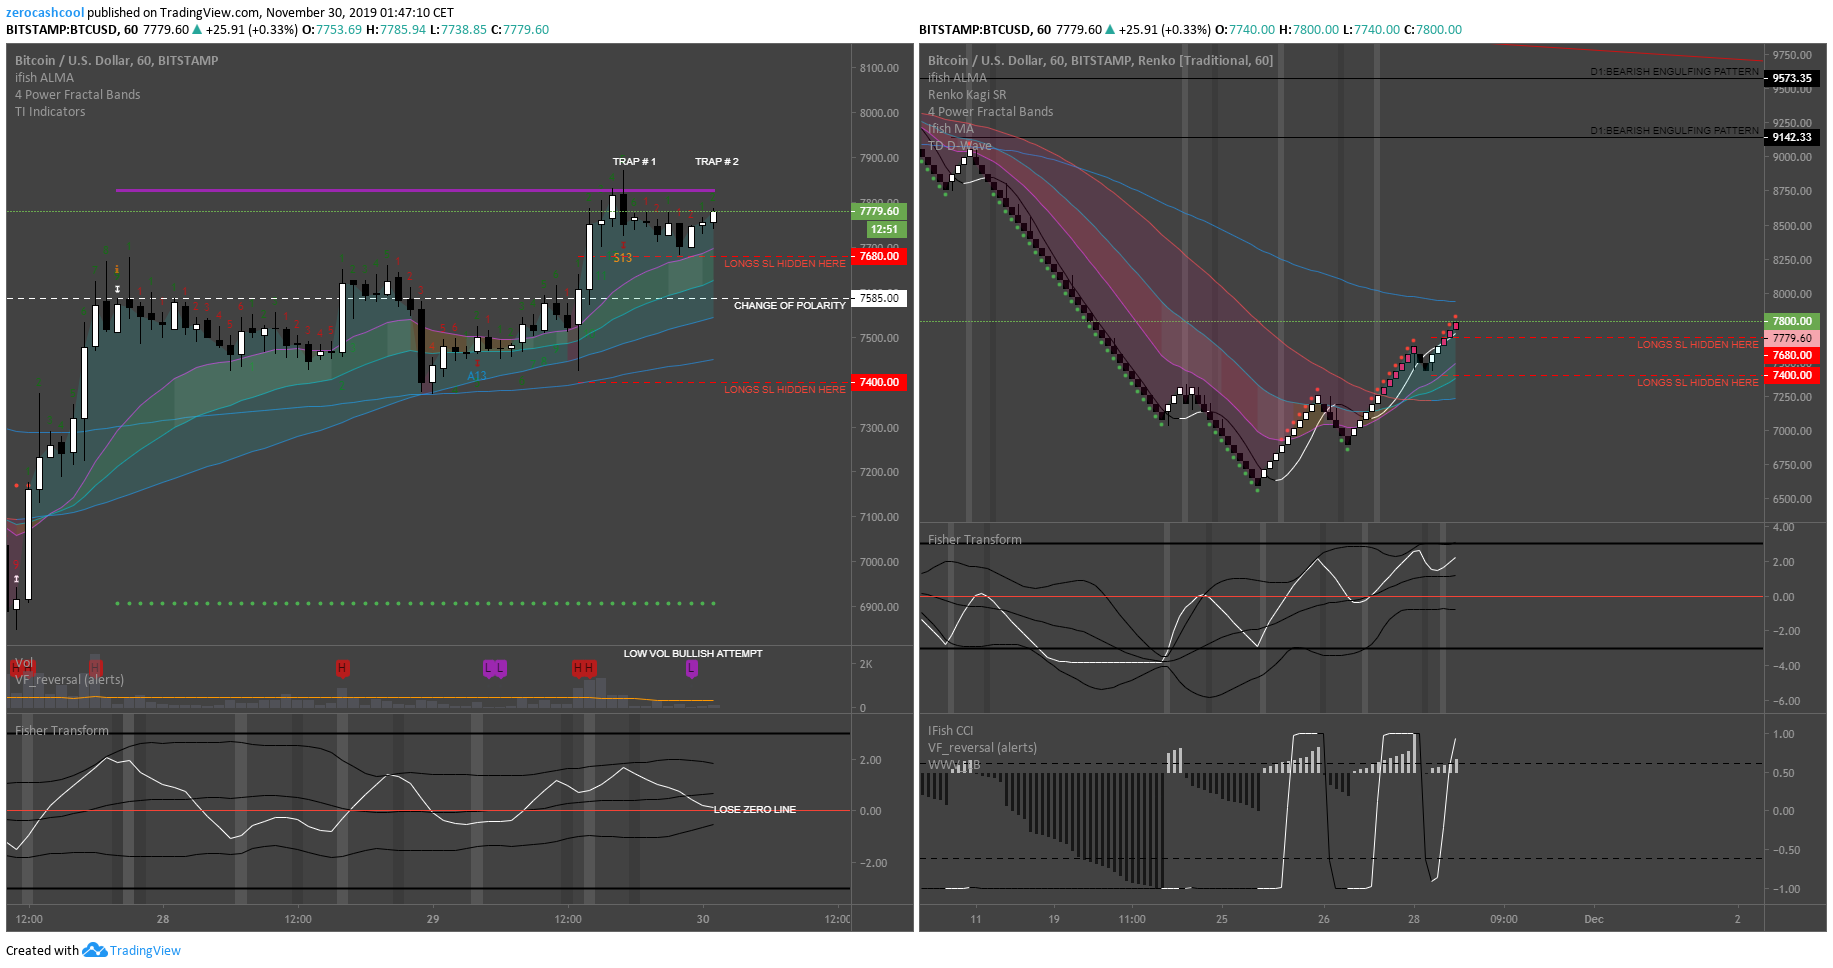Open the zerocashcool author profile link

[x=45, y=12]
